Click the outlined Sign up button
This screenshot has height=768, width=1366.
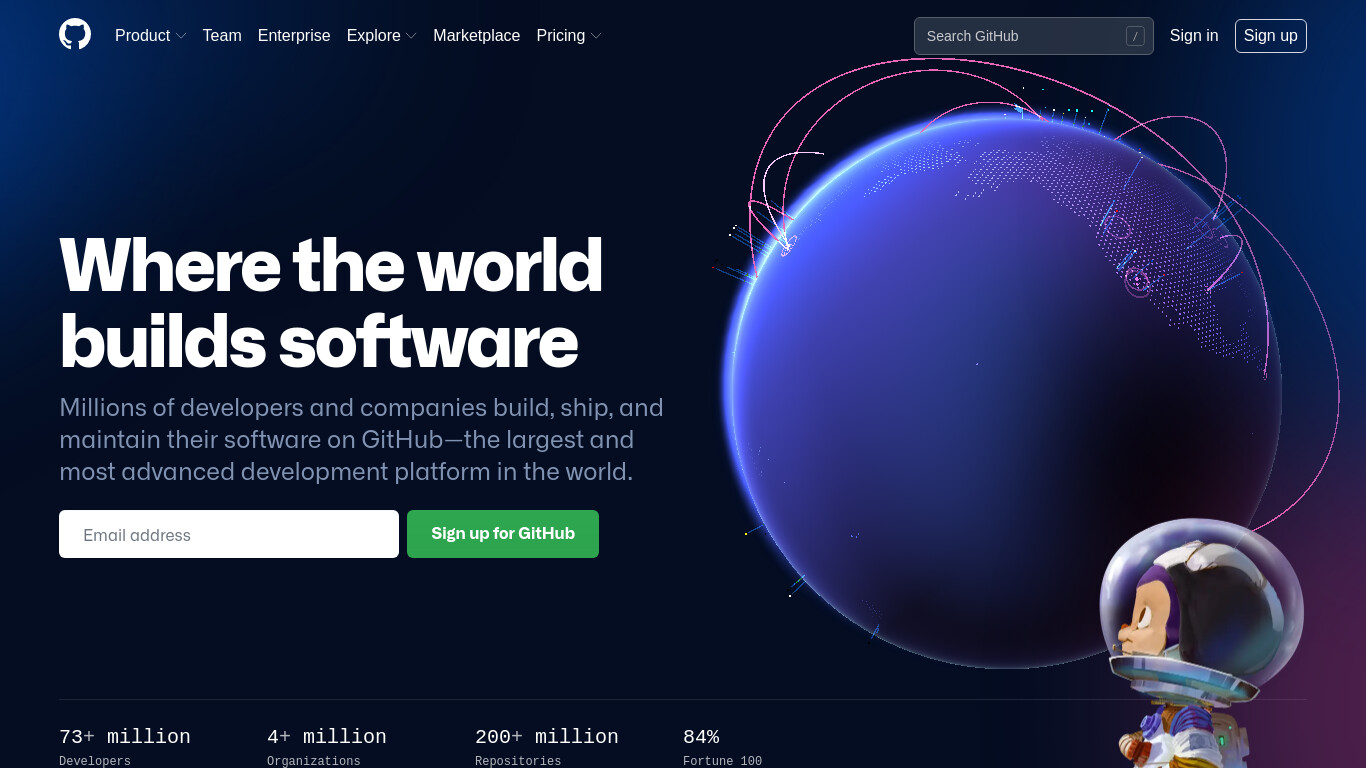[1271, 36]
